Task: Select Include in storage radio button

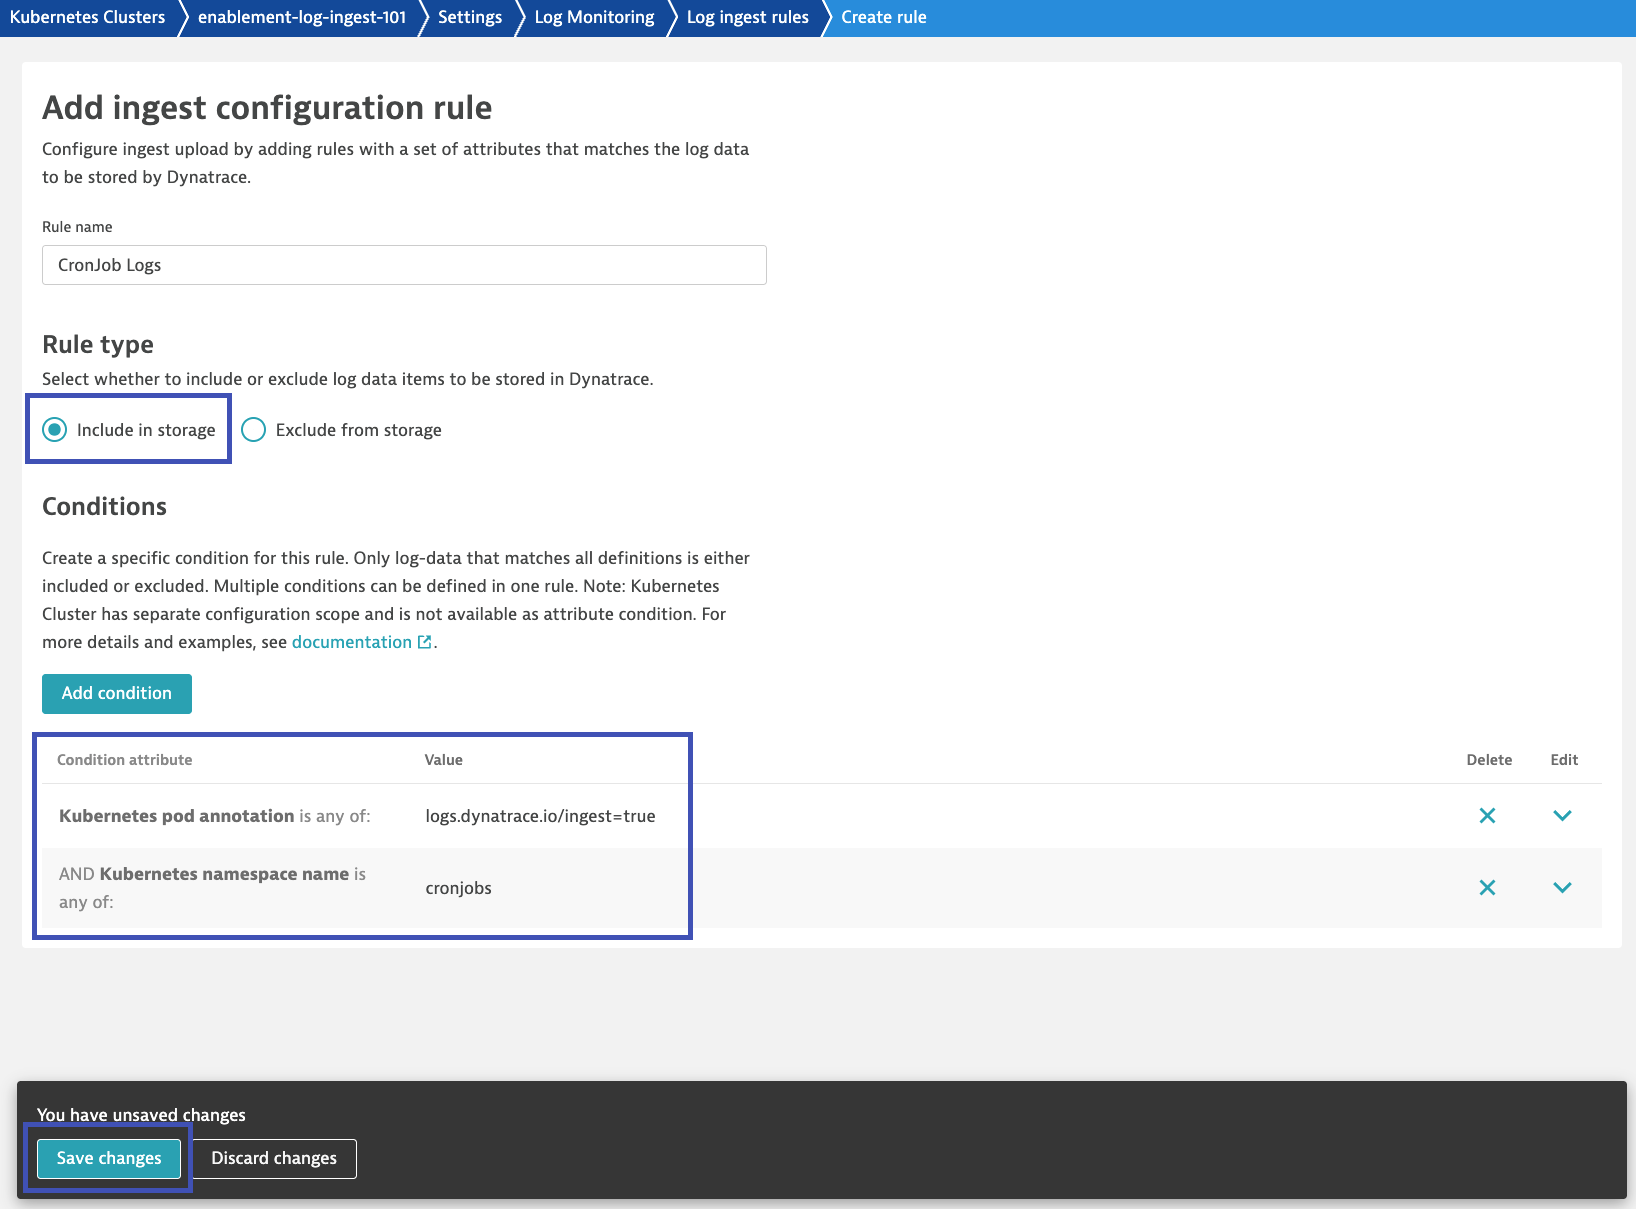Action: click(55, 430)
